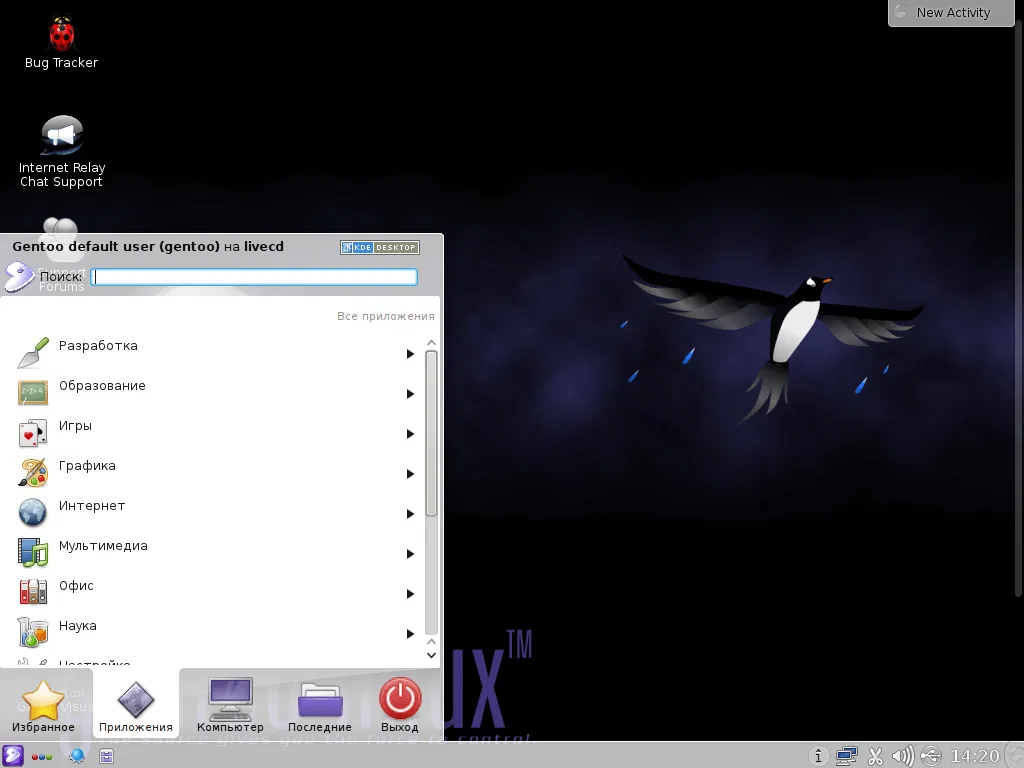Open the file manager icon in taskbar
The height and width of the screenshot is (768, 1024).
[x=106, y=756]
